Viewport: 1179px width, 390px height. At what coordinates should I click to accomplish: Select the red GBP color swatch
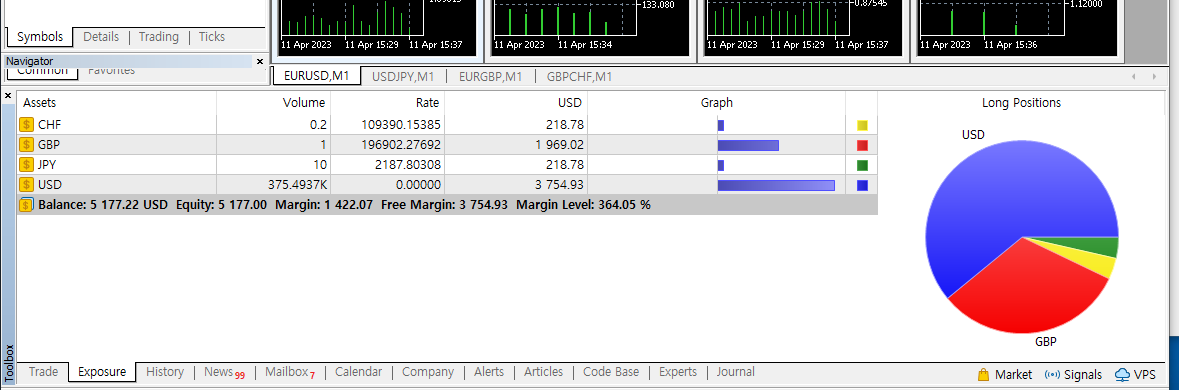click(x=862, y=145)
